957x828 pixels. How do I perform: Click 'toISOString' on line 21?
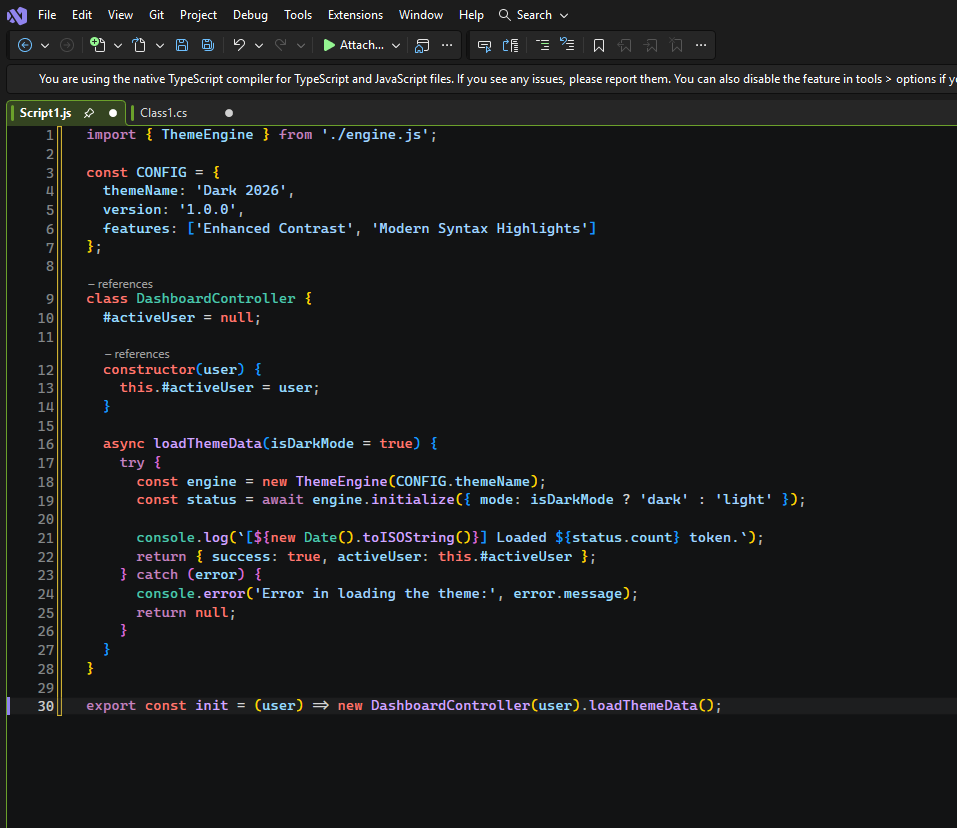(x=408, y=538)
